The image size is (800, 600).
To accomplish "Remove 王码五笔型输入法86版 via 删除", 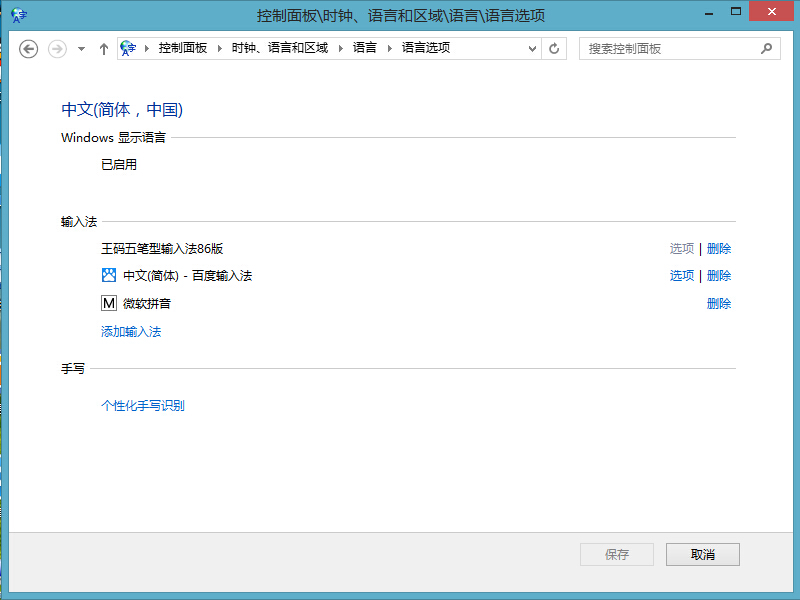I will click(719, 249).
